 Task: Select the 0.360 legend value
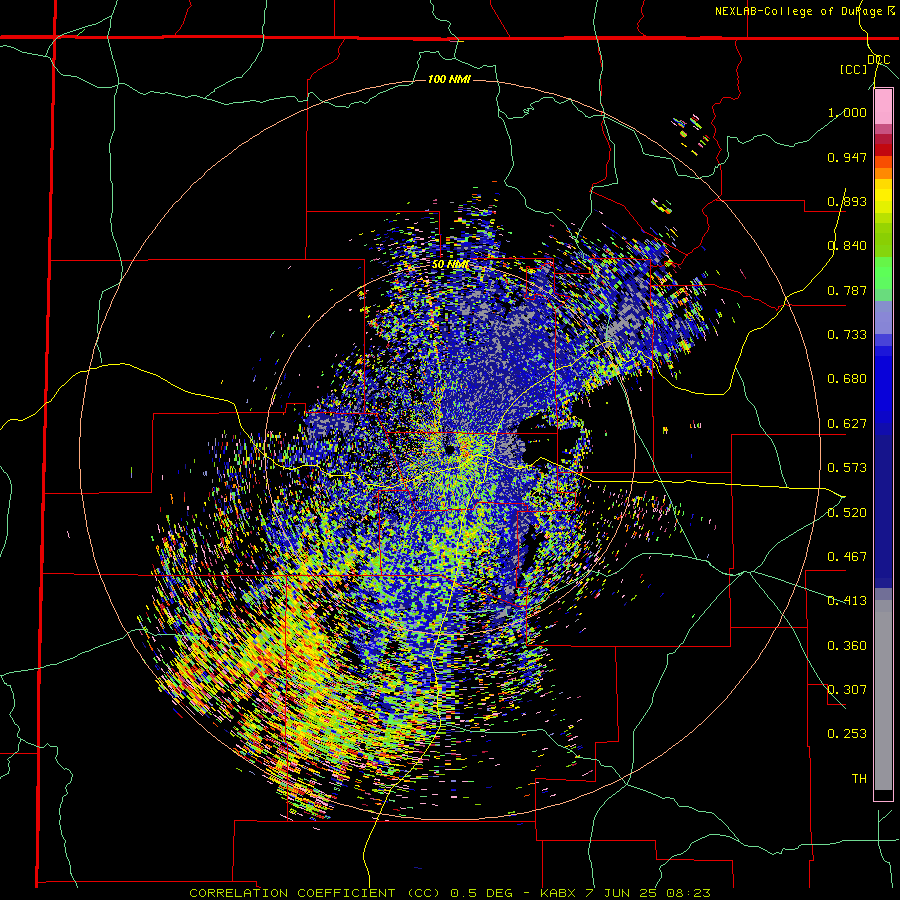pyautogui.click(x=847, y=646)
